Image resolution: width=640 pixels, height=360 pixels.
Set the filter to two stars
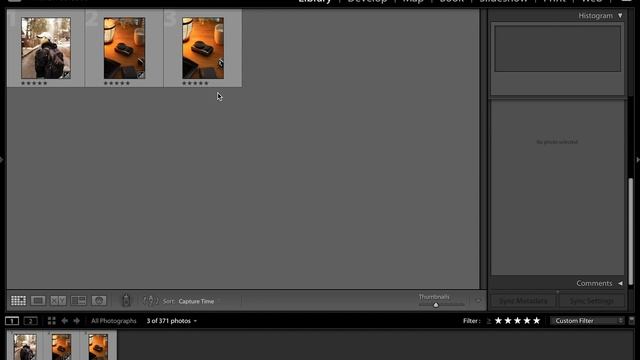coord(508,321)
